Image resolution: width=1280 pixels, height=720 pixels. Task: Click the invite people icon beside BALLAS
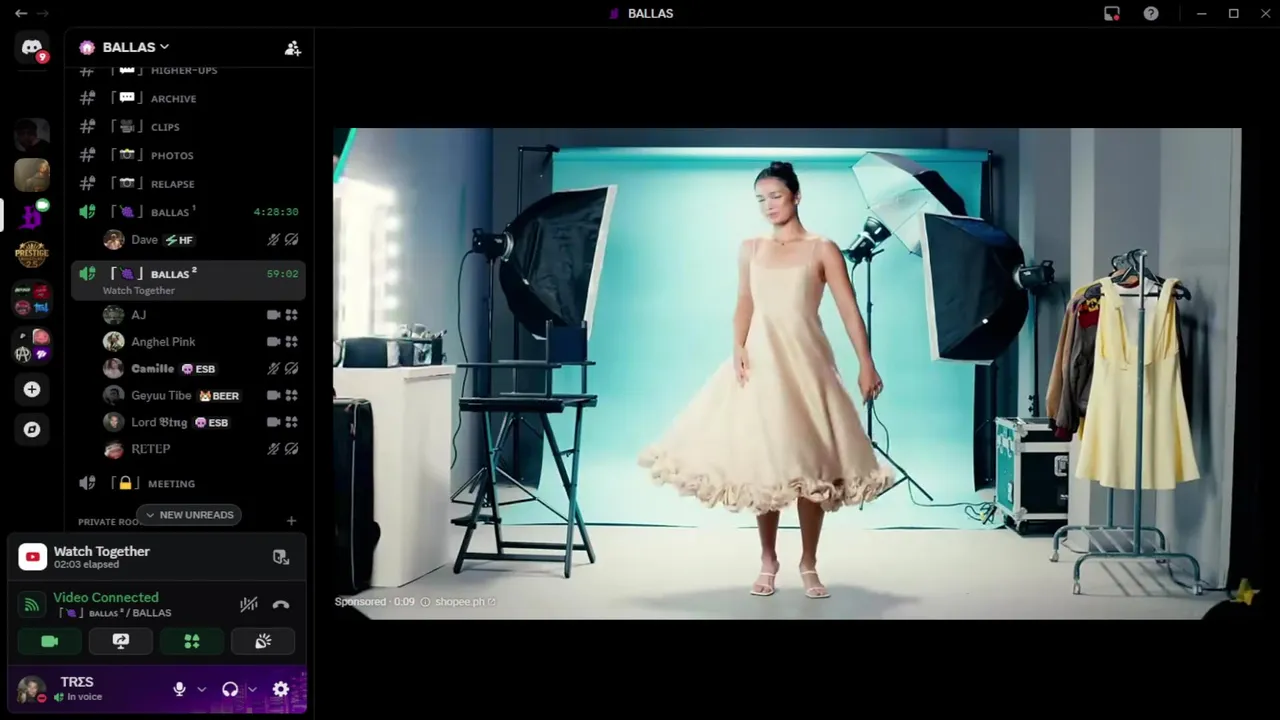tap(292, 47)
